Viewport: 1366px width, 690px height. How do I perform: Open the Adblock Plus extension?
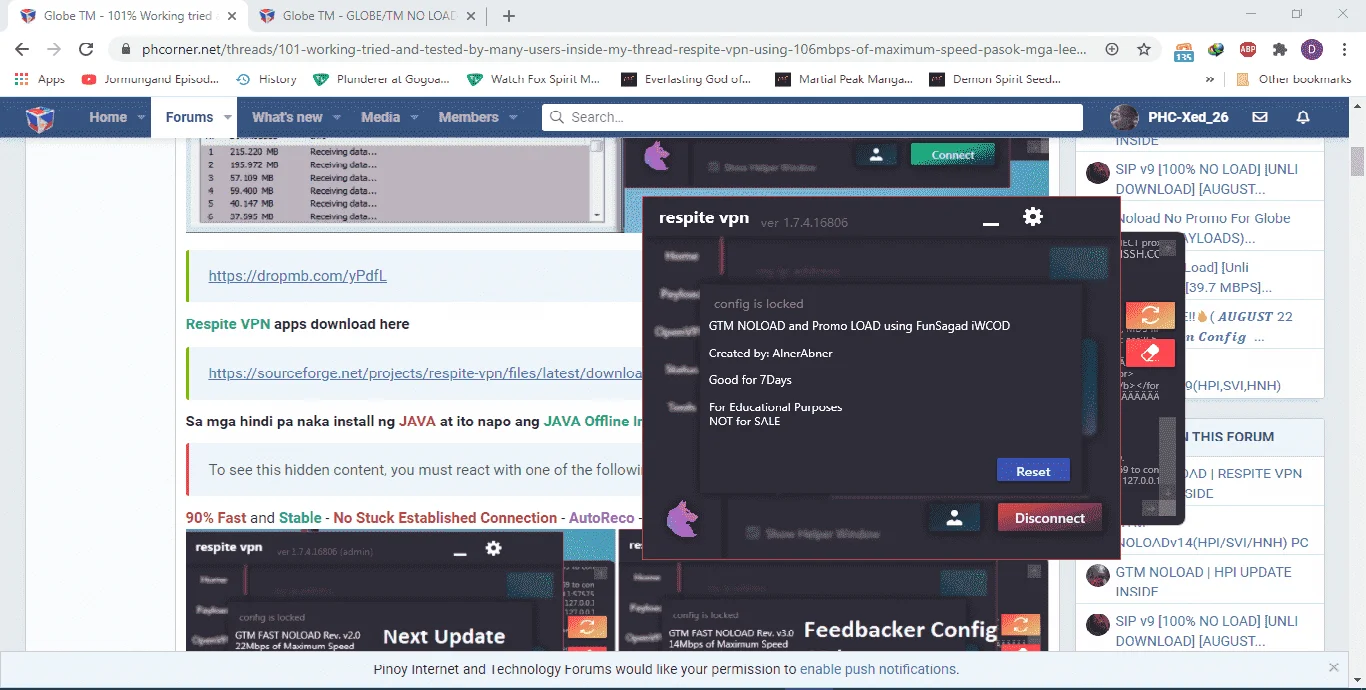pyautogui.click(x=1248, y=49)
